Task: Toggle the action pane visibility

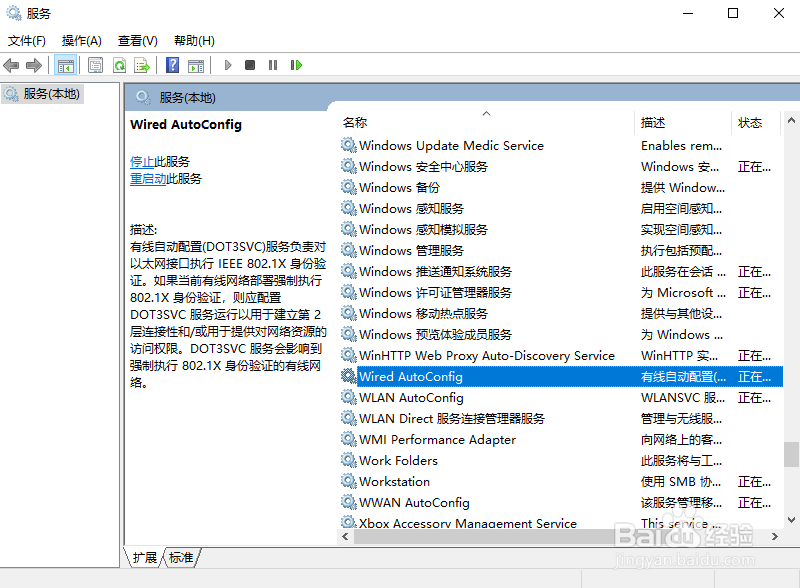Action: (x=196, y=64)
